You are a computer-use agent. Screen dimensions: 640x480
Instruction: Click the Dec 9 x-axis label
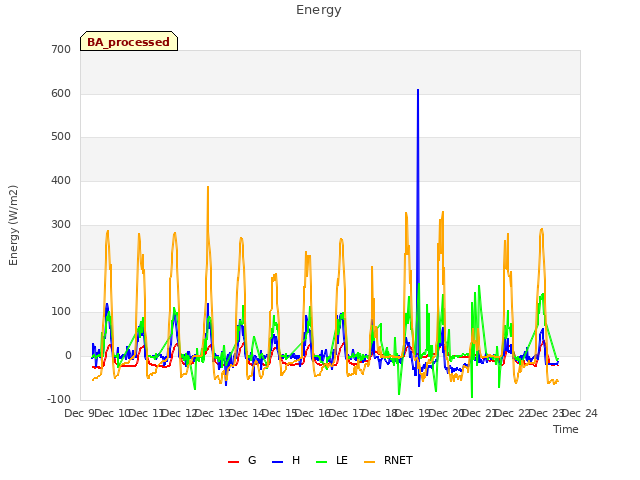(x=80, y=413)
